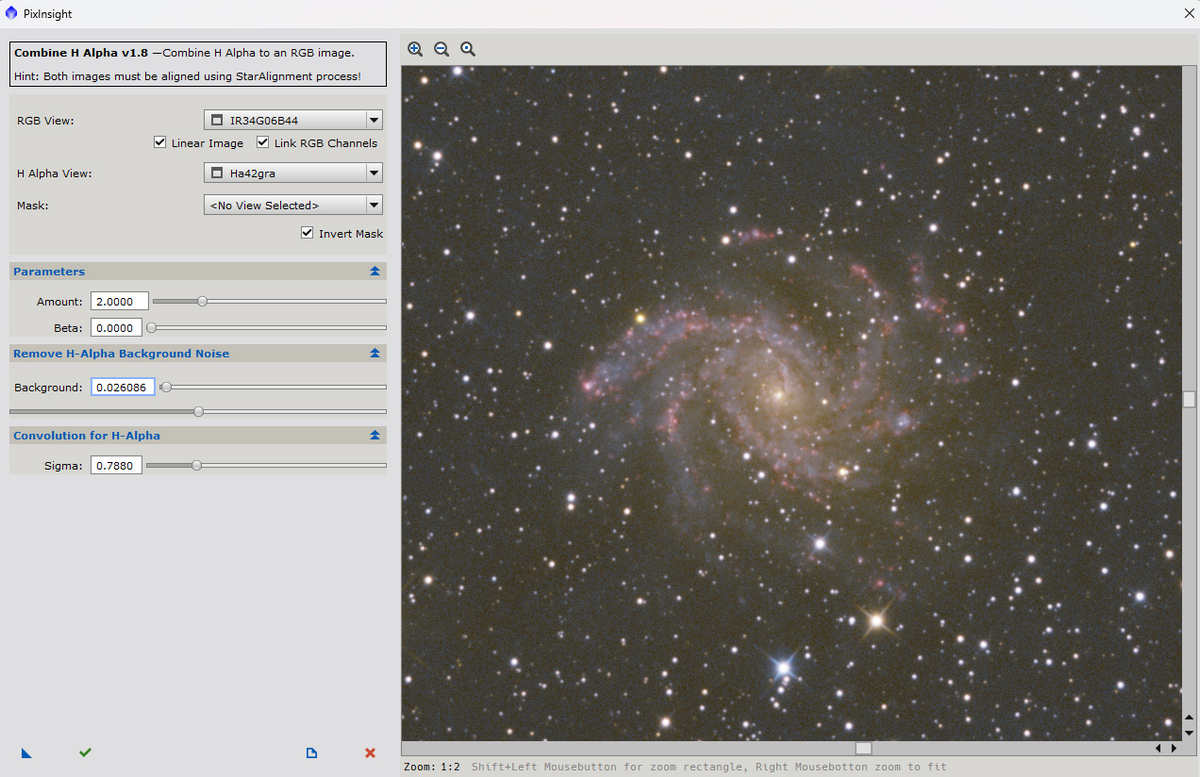Click the Background value input field
The width and height of the screenshot is (1200, 777).
[123, 387]
